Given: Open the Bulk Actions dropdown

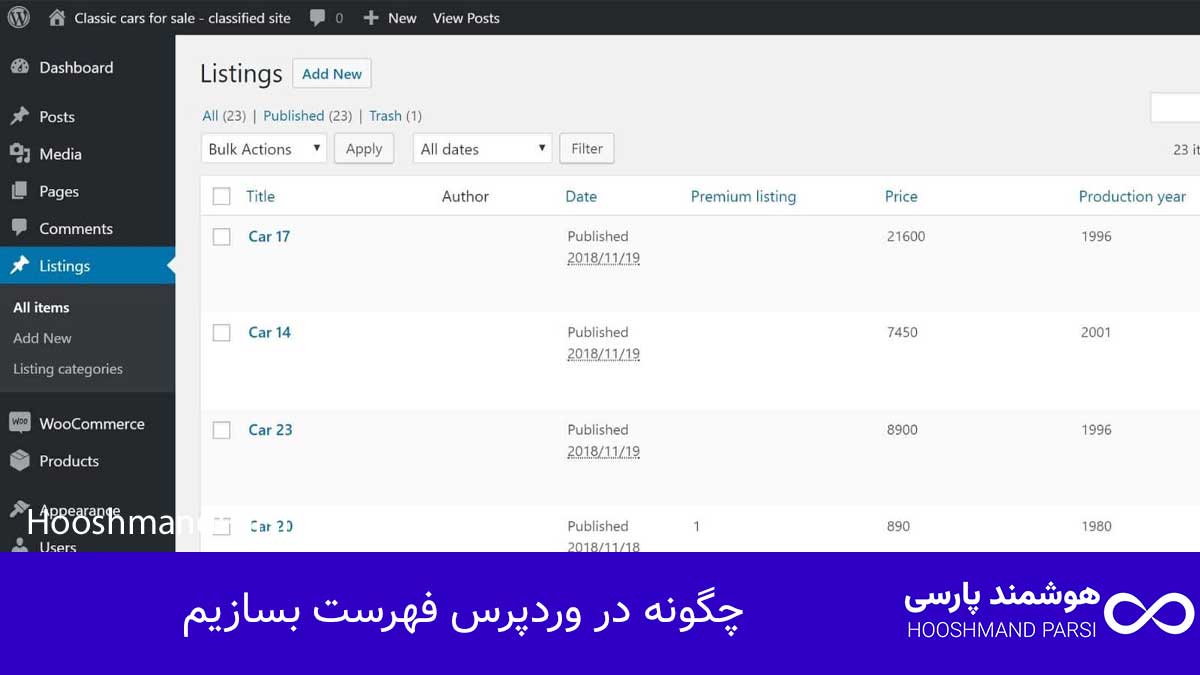Looking at the screenshot, I should coord(264,148).
